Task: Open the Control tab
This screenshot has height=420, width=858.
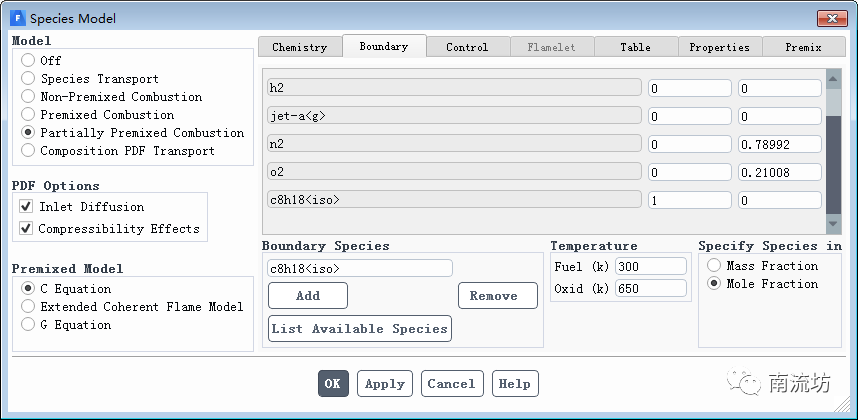Action: click(467, 47)
